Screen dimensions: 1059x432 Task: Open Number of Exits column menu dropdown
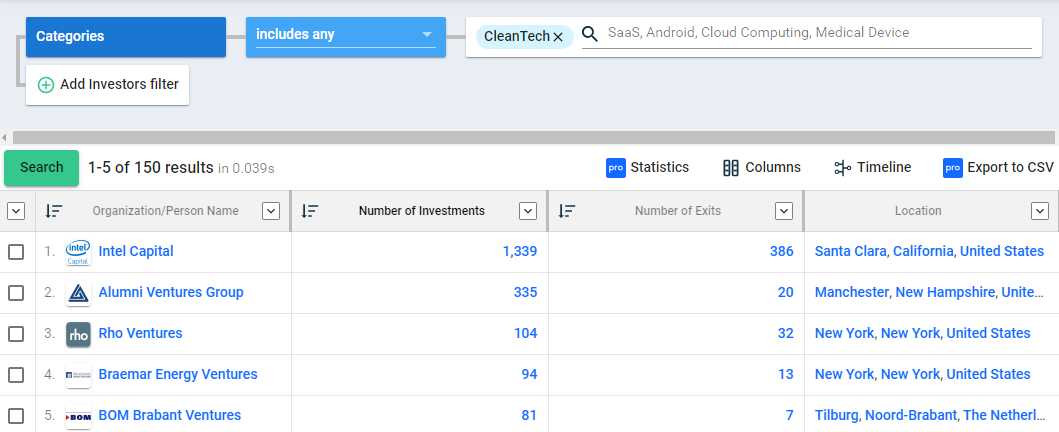pyautogui.click(x=783, y=211)
